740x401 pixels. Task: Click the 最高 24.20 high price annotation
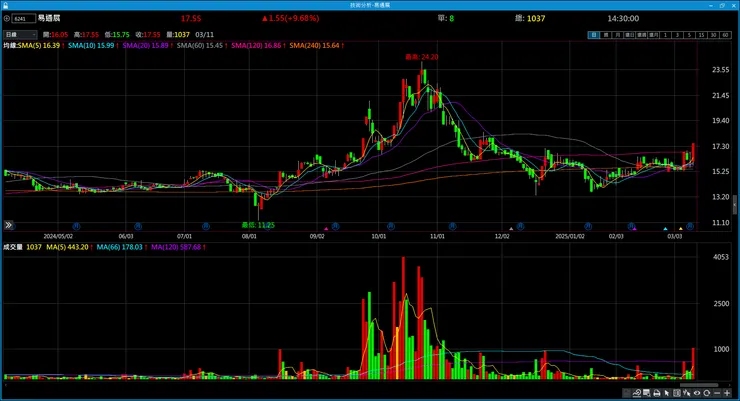click(x=421, y=57)
